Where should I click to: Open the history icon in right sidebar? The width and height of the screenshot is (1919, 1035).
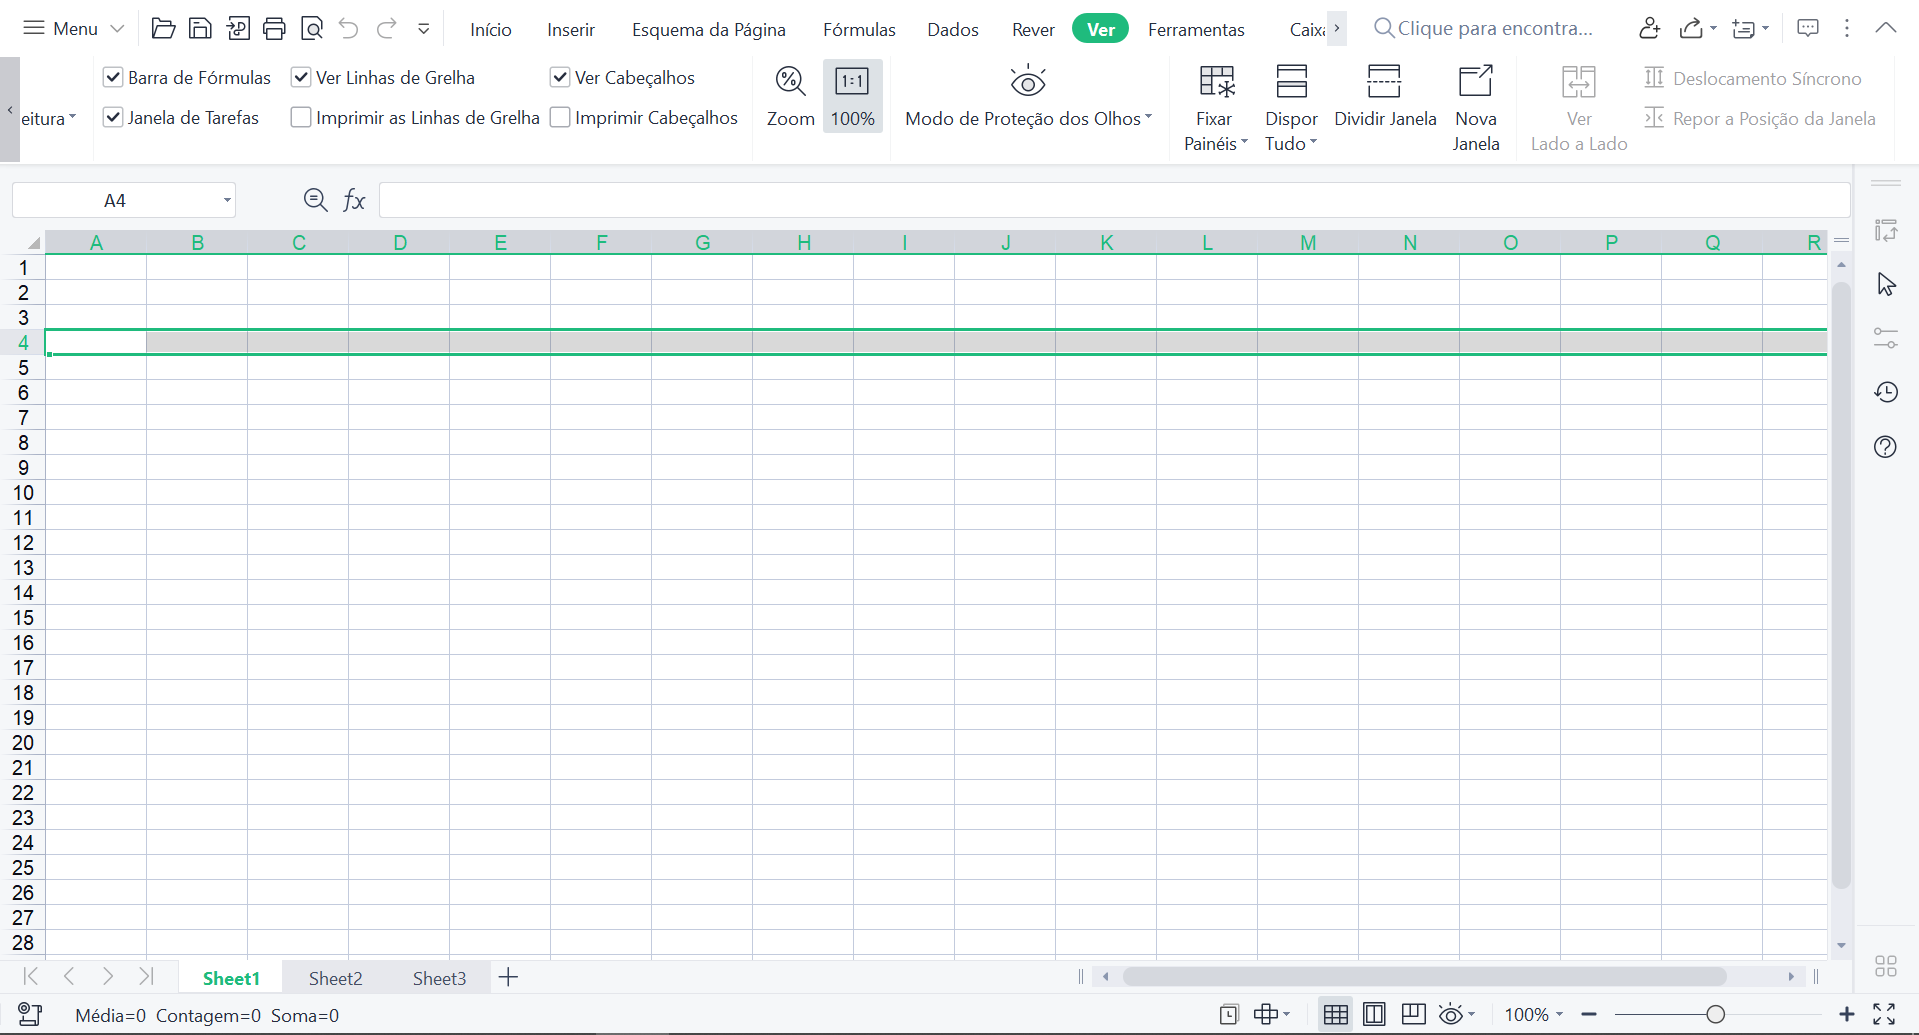[x=1886, y=392]
